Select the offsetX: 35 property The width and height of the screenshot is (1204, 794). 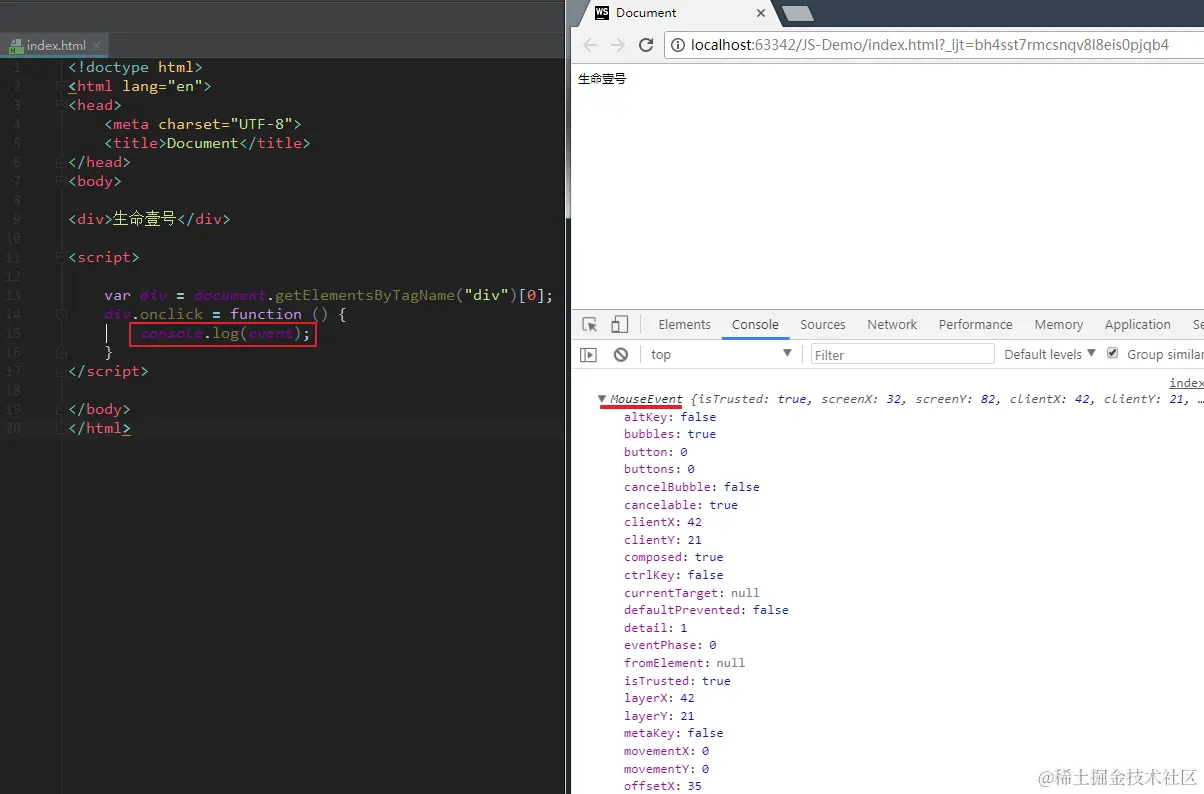(x=663, y=786)
